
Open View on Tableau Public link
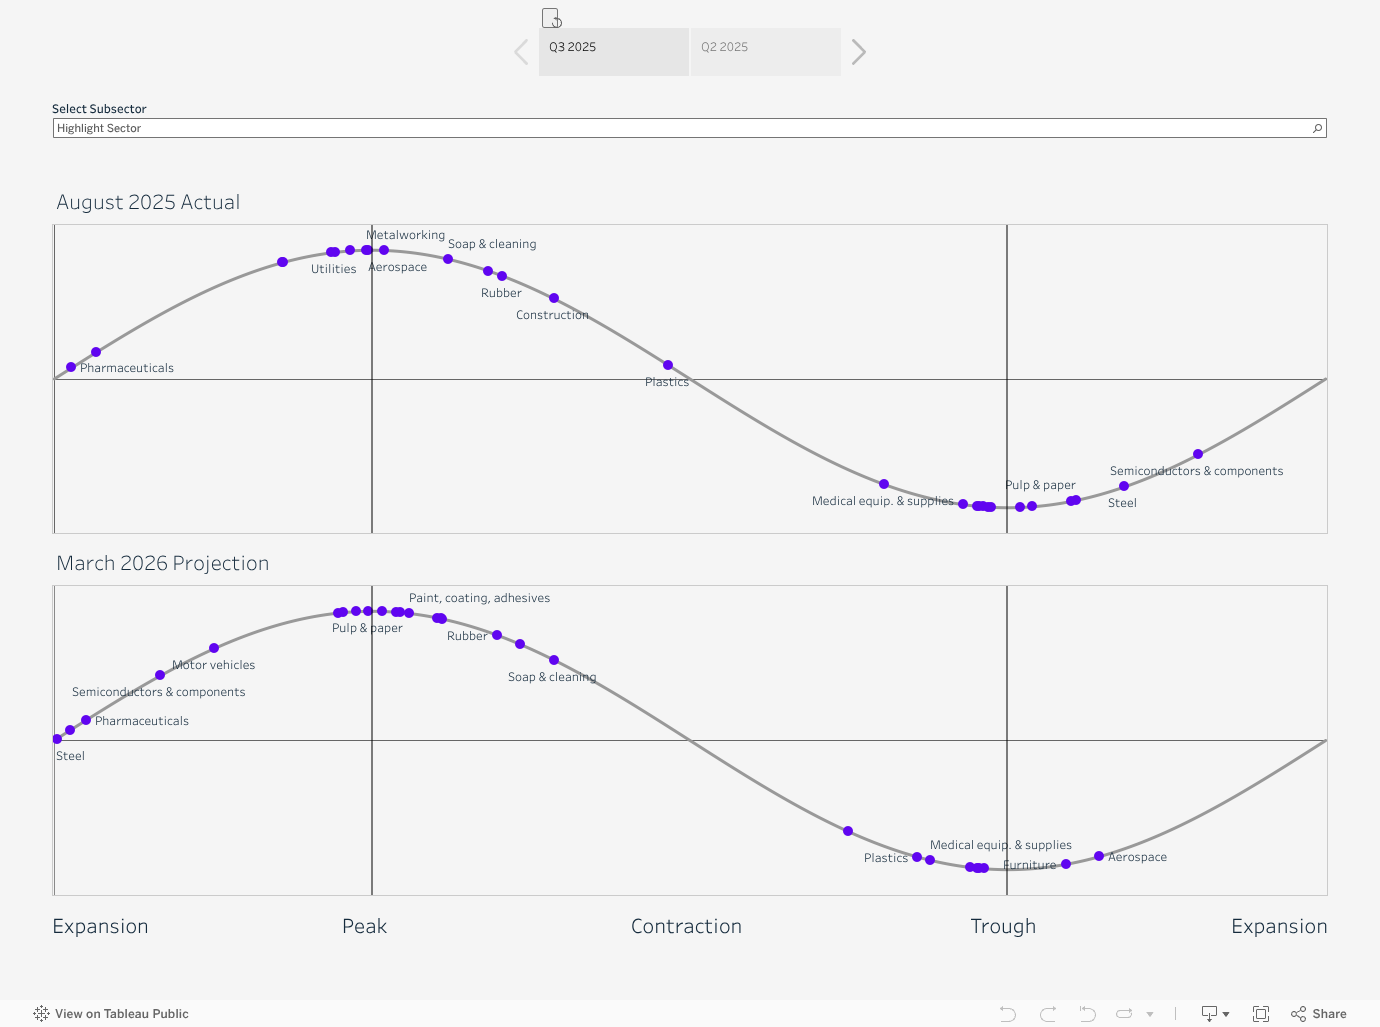click(x=121, y=1014)
